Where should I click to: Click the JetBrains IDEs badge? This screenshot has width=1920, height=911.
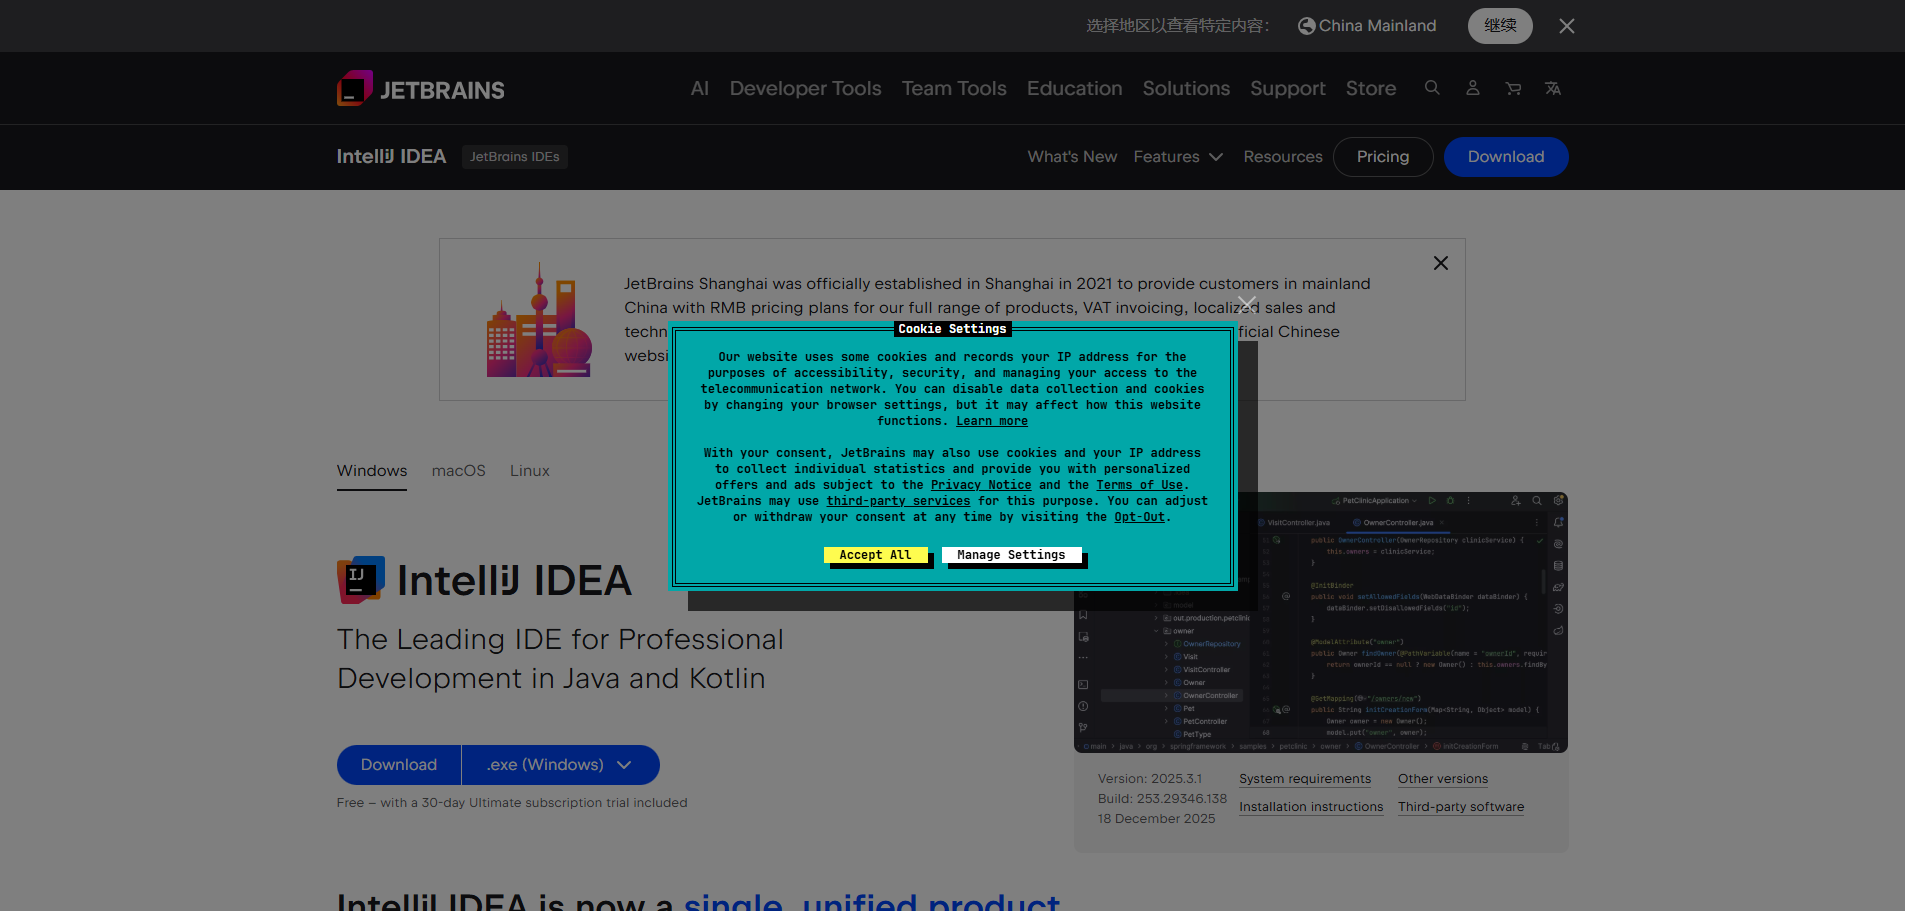pyautogui.click(x=515, y=157)
